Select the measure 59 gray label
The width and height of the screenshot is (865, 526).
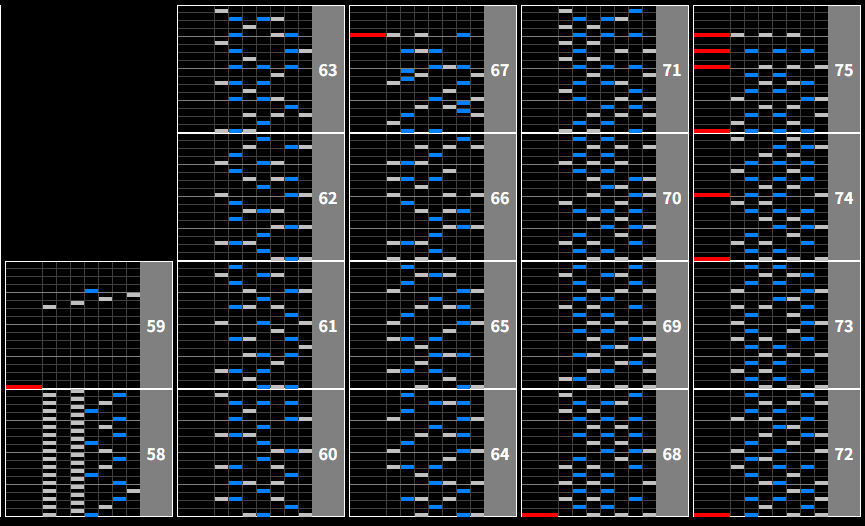[x=156, y=326]
